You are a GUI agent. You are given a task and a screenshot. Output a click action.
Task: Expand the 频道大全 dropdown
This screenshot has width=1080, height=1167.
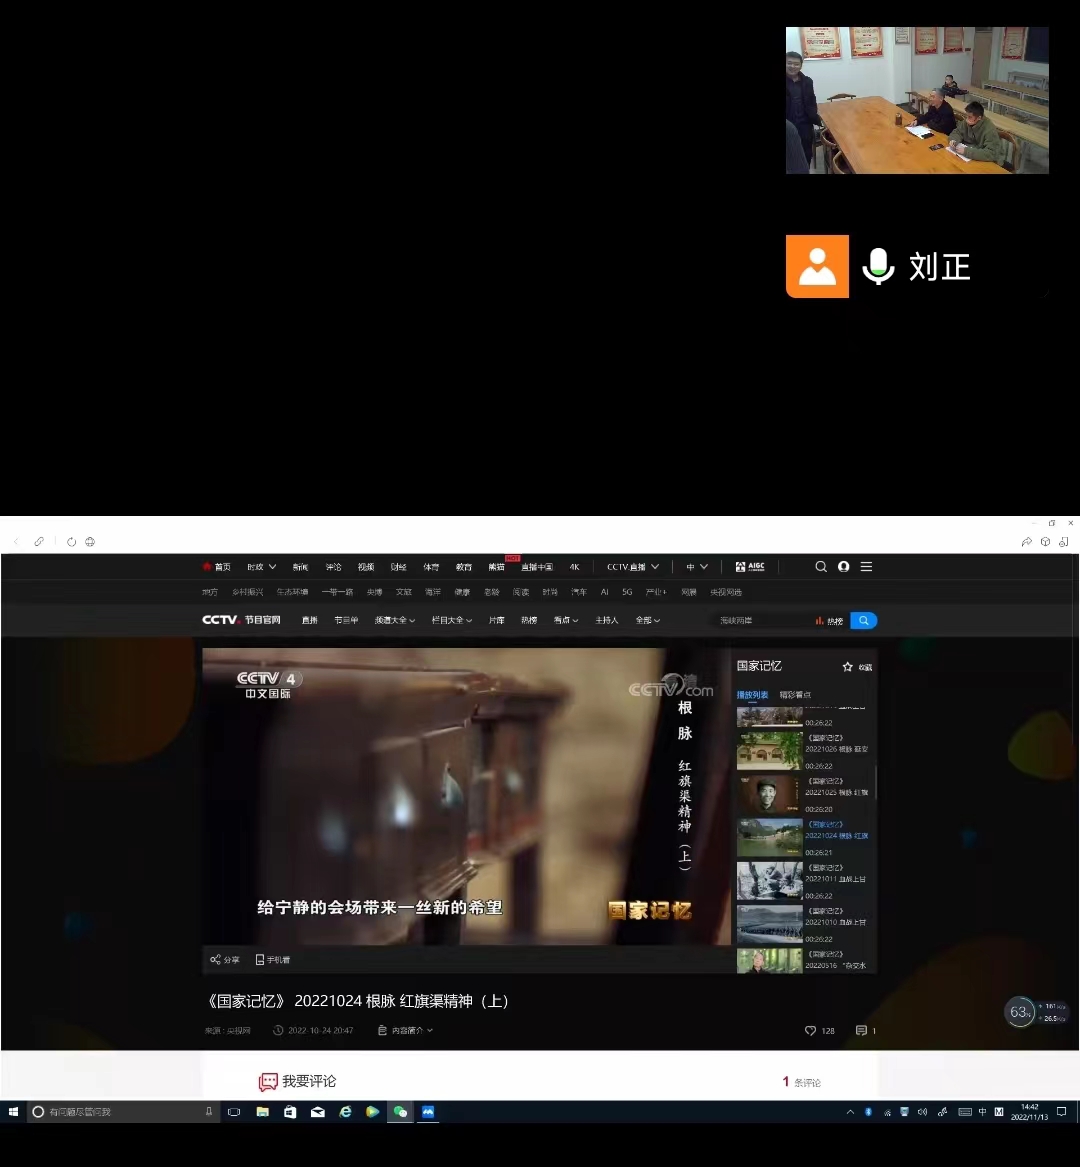point(395,620)
